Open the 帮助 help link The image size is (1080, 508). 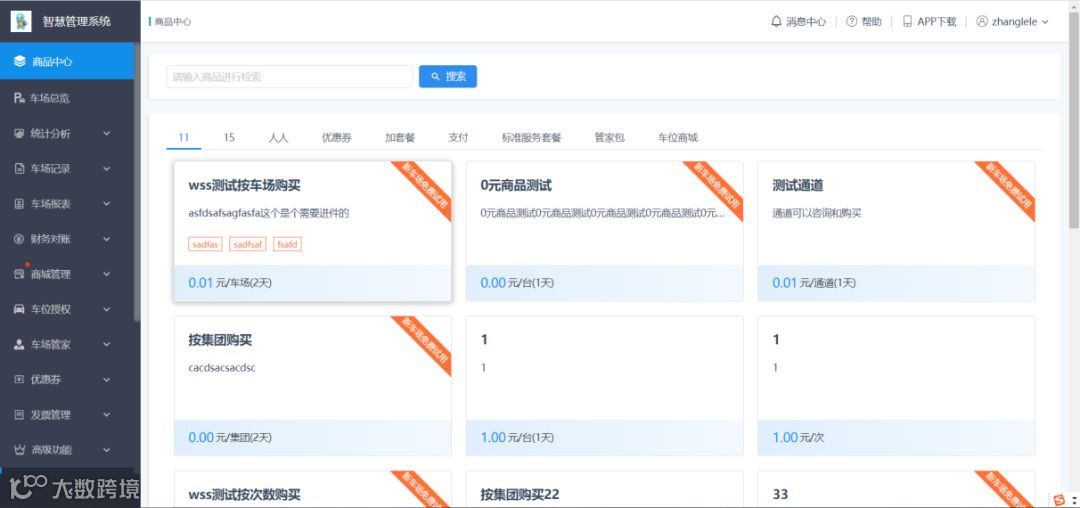tap(871, 21)
